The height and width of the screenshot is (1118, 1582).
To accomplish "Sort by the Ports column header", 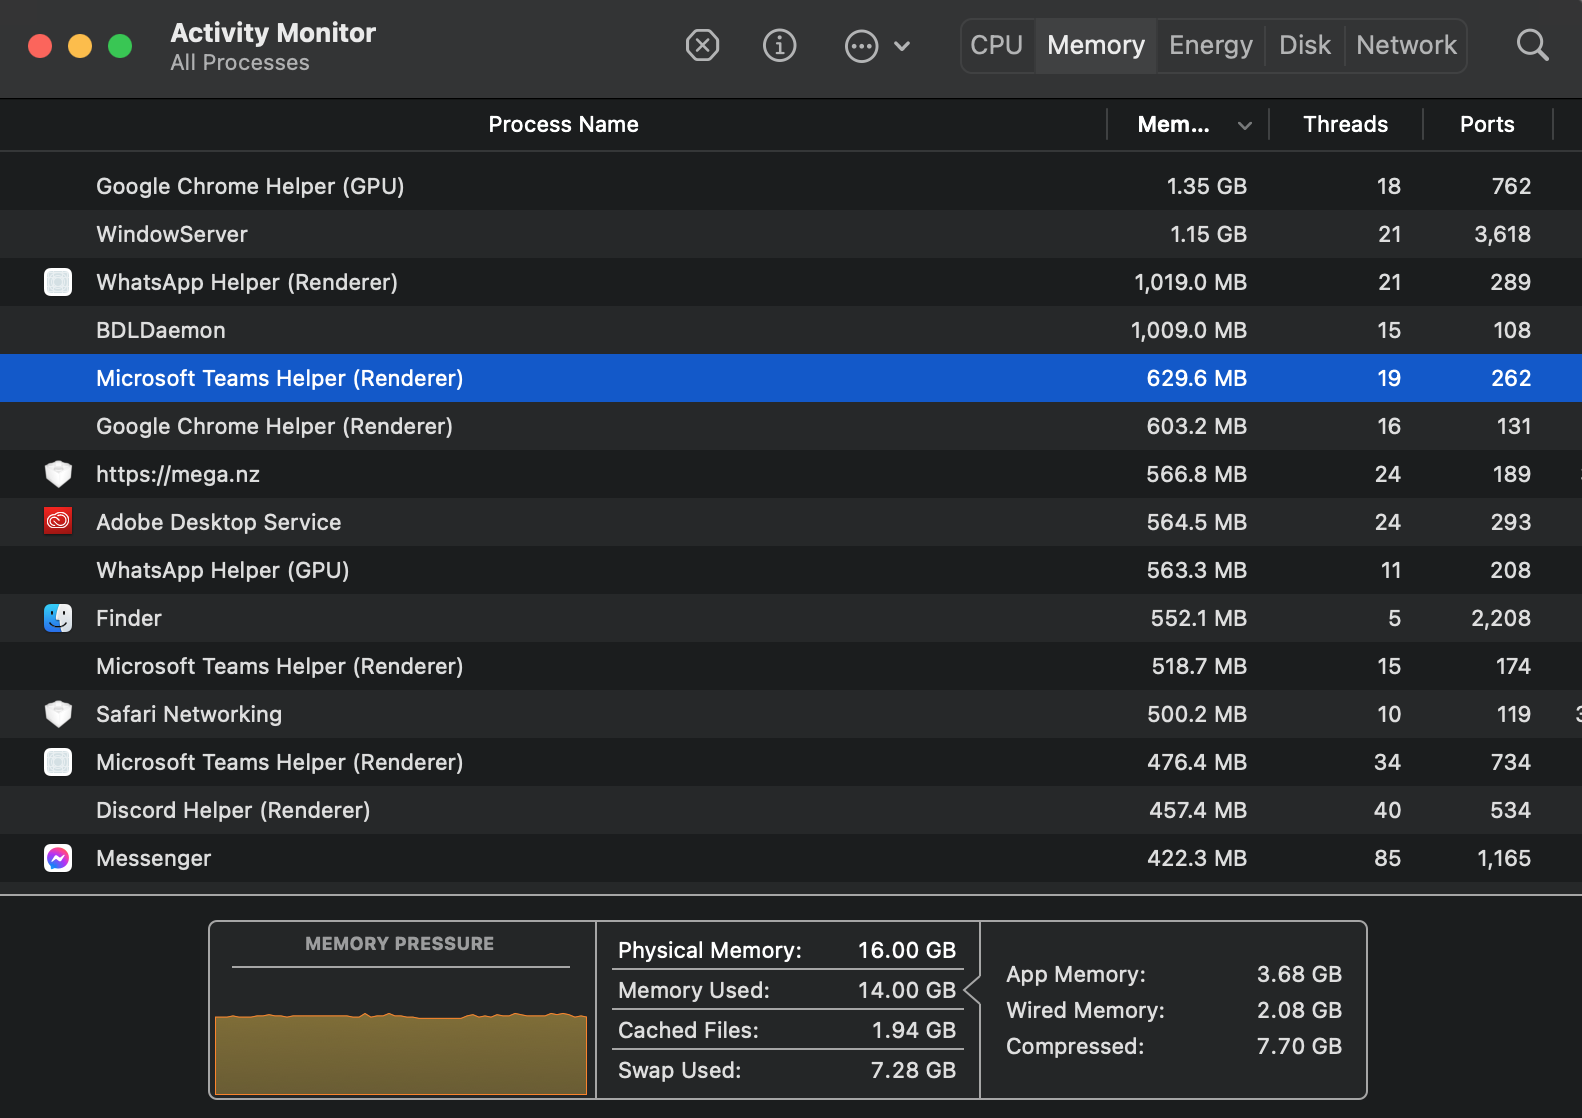I will [x=1487, y=124].
